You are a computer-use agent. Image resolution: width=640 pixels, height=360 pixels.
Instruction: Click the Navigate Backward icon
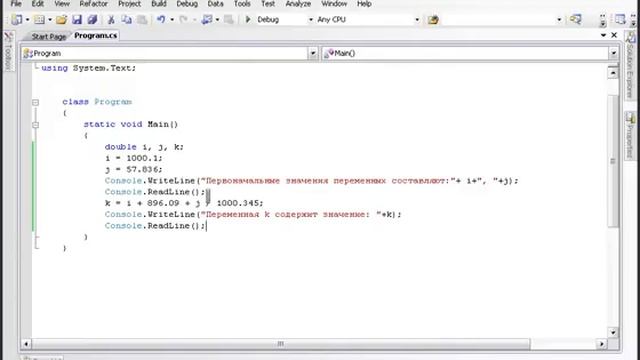(x=207, y=19)
